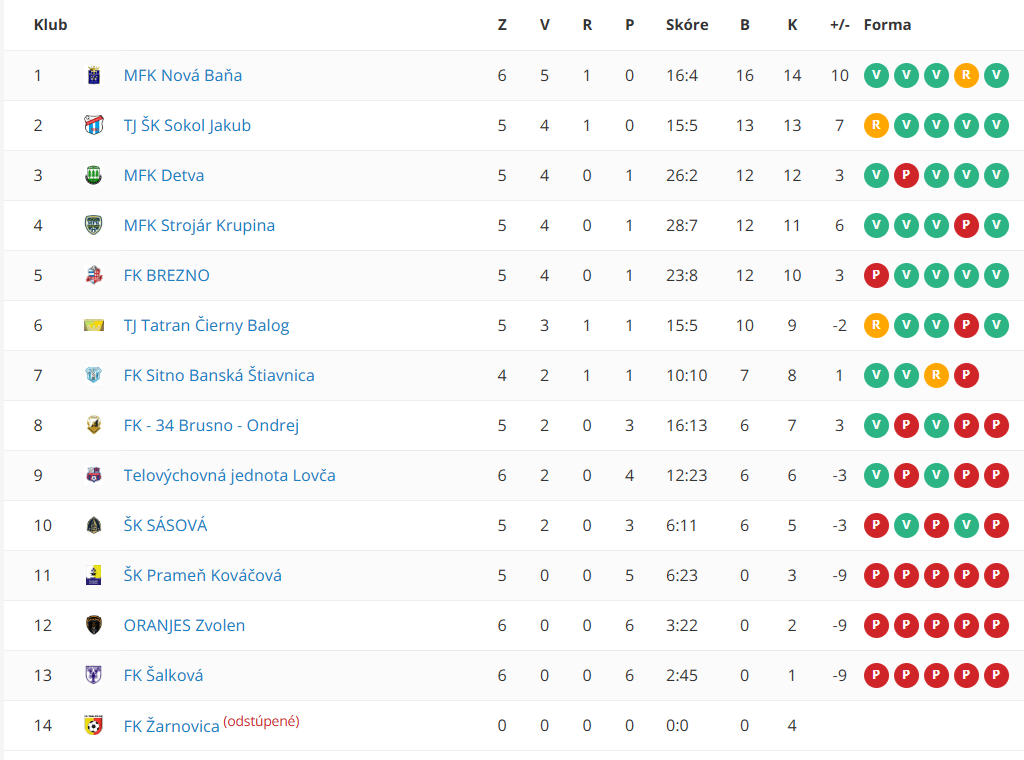Click the Forma column header
The image size is (1024, 760).
pyautogui.click(x=887, y=25)
